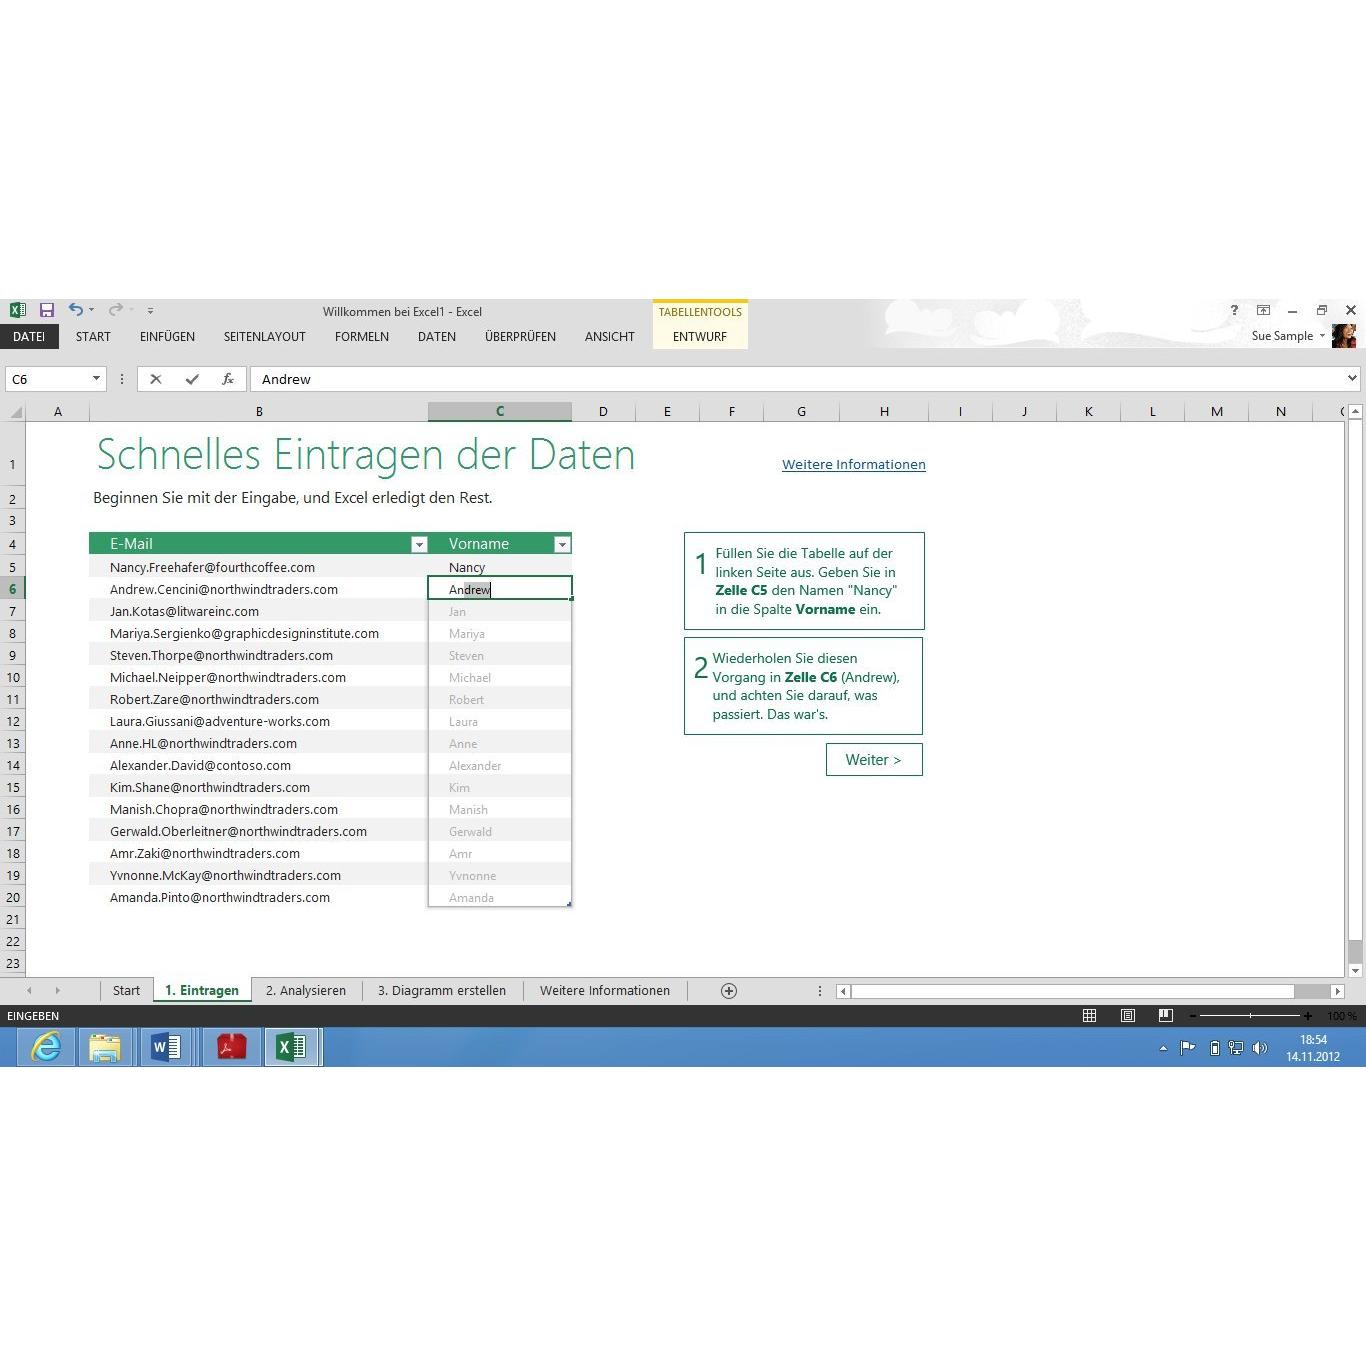This screenshot has width=1366, height=1366.
Task: Follow the Weitere Informationen link next to the heading
Action: 854,464
